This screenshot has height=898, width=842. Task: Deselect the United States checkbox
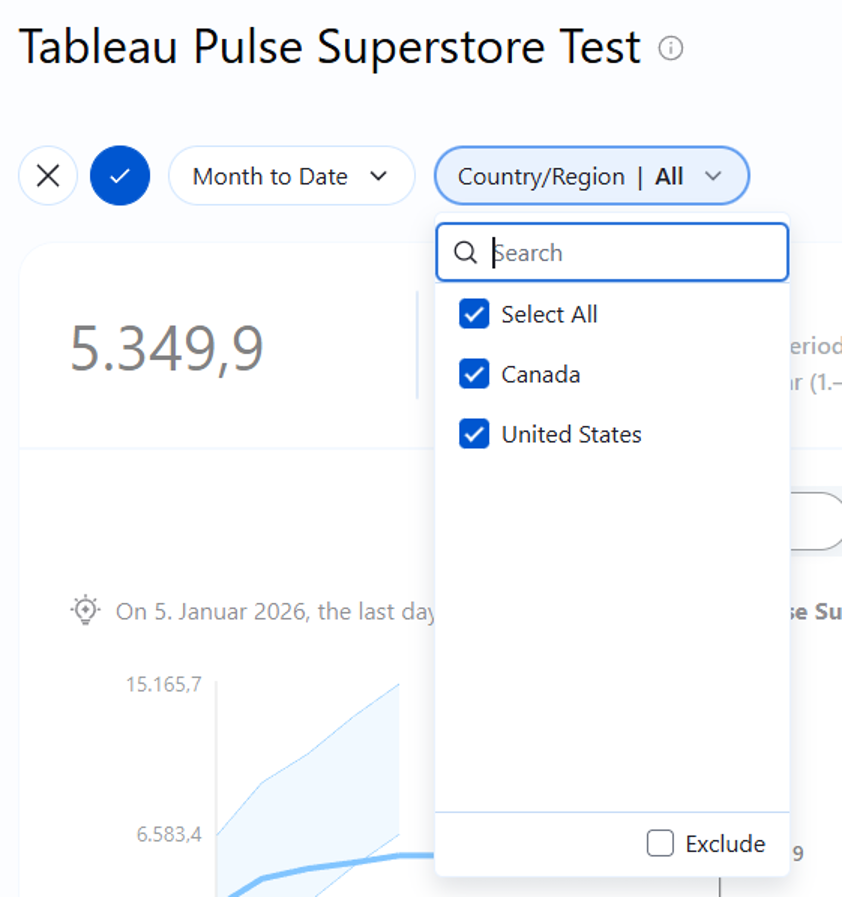474,434
